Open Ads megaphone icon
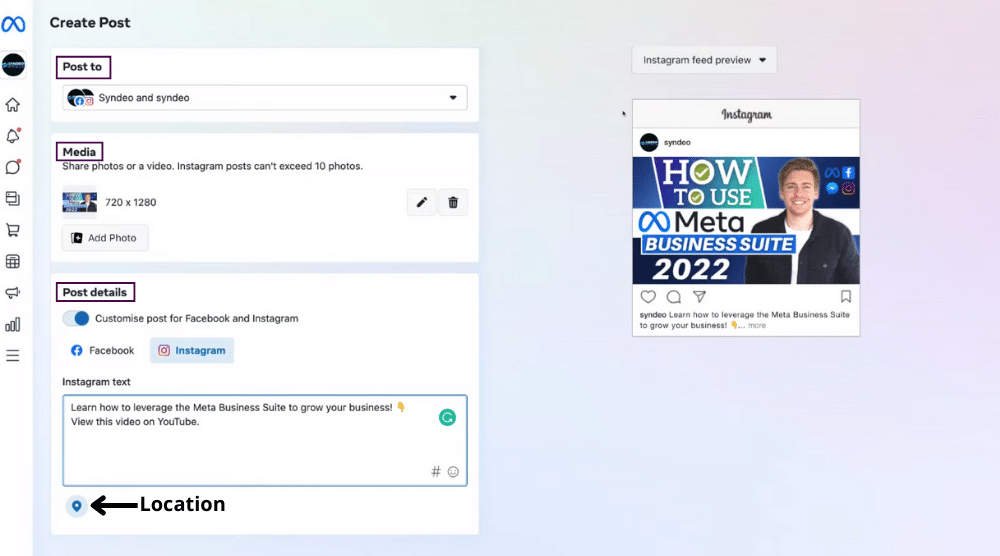 13,293
